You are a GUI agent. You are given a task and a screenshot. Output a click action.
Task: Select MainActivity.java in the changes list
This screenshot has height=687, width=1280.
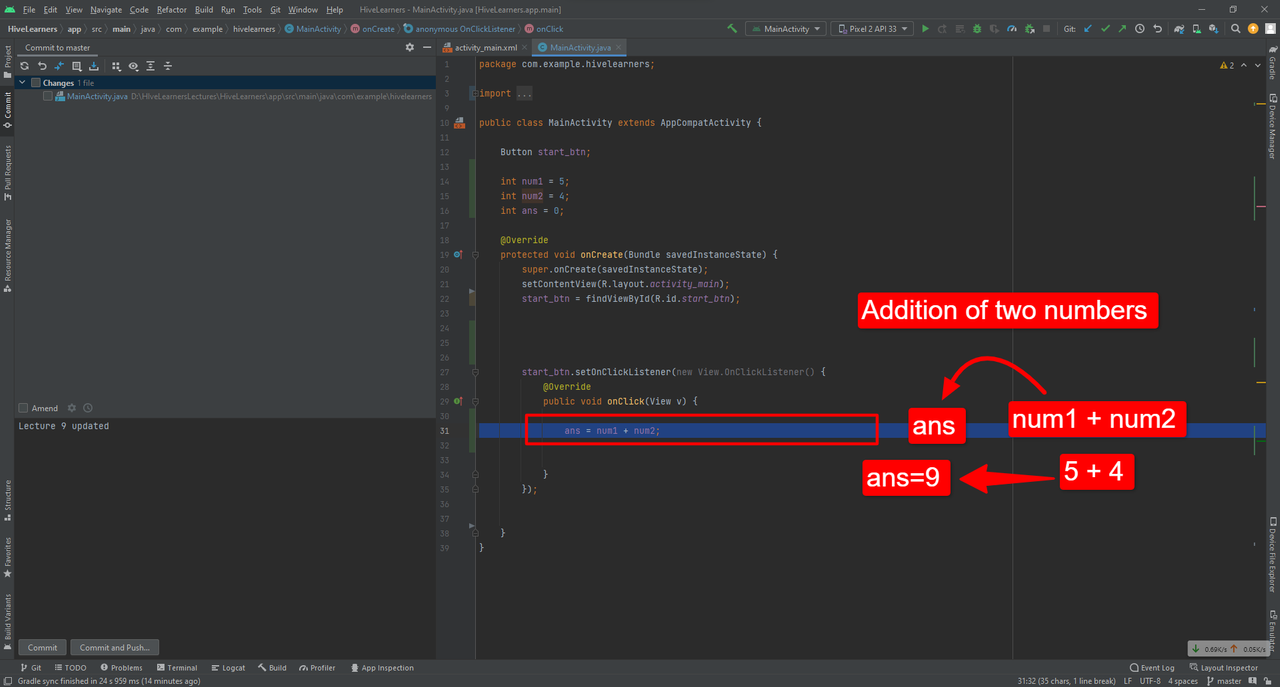point(97,96)
